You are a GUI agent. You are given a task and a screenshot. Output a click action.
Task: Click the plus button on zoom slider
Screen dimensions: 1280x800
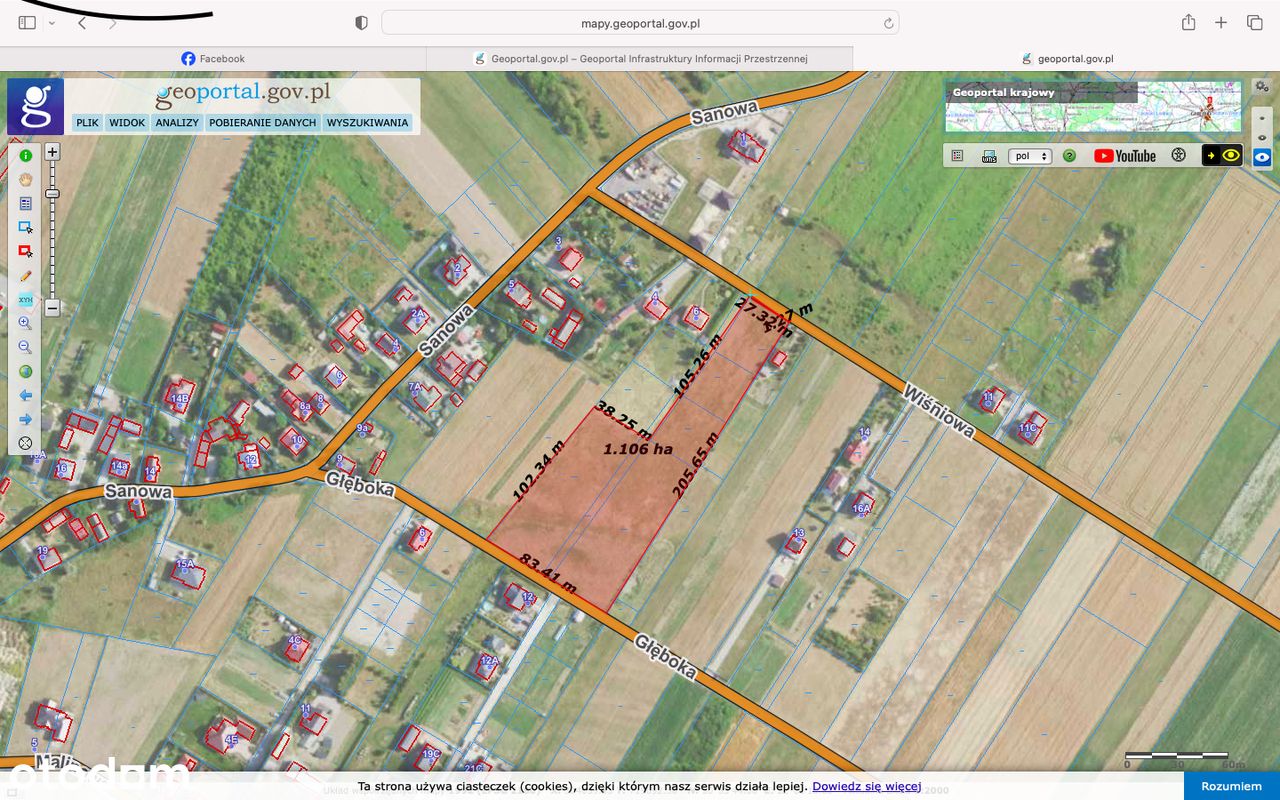point(53,152)
